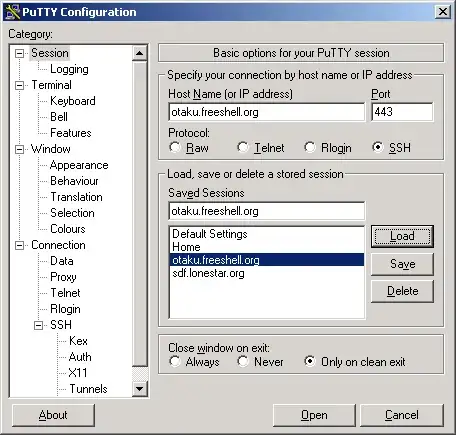This screenshot has width=456, height=435.
Task: Select the Window category
Action: click(51, 149)
